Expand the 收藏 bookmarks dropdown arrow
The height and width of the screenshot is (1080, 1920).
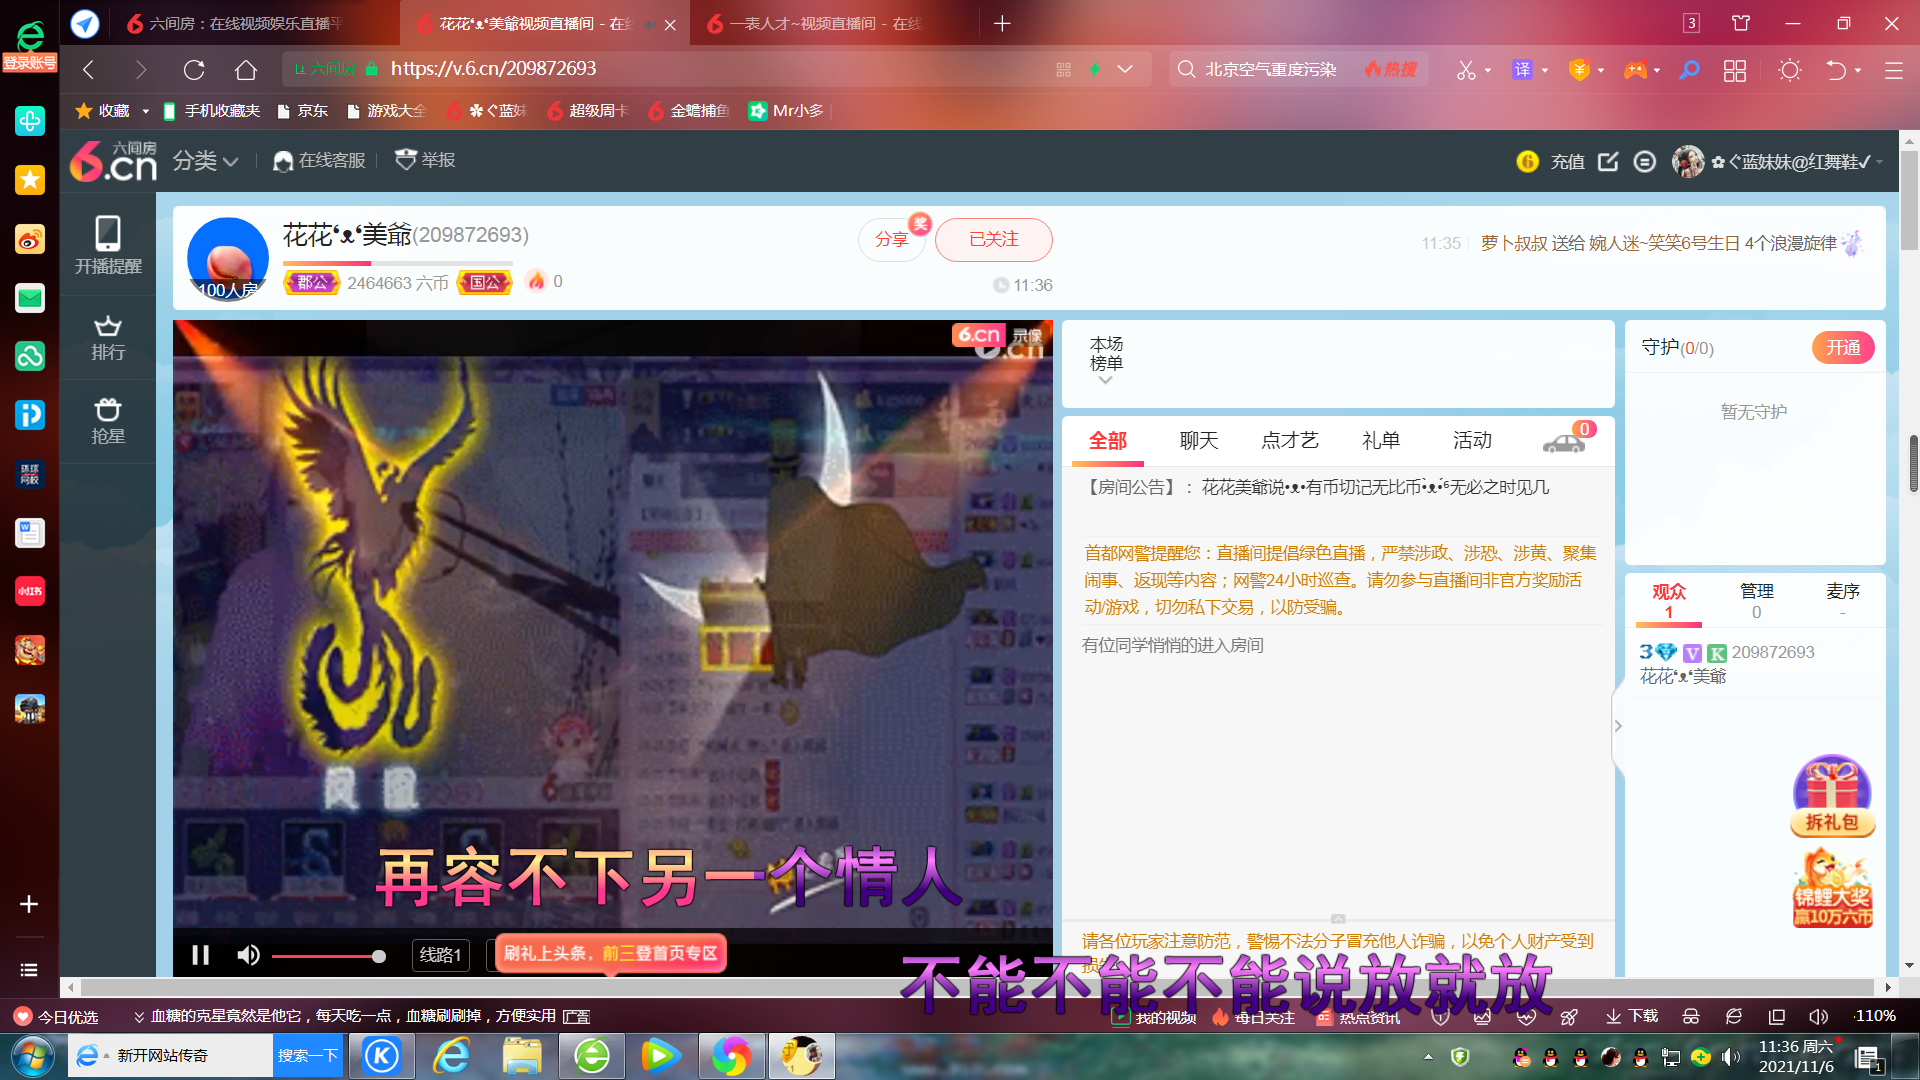[145, 111]
